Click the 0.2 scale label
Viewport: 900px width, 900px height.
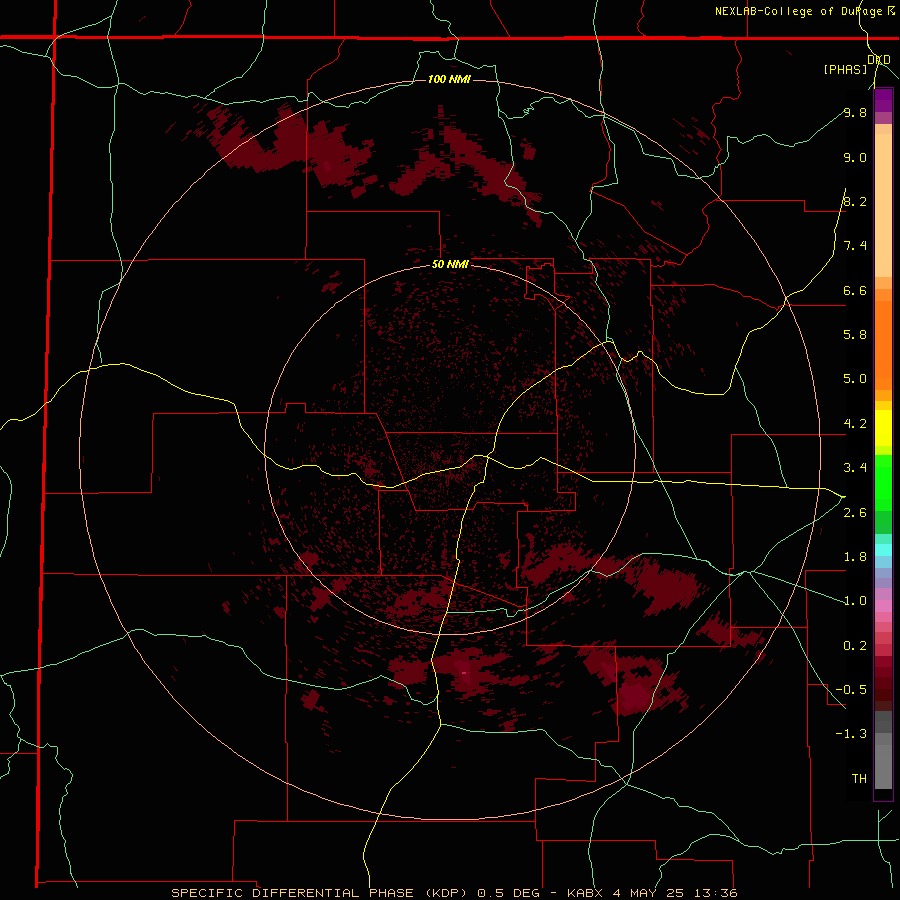point(855,646)
